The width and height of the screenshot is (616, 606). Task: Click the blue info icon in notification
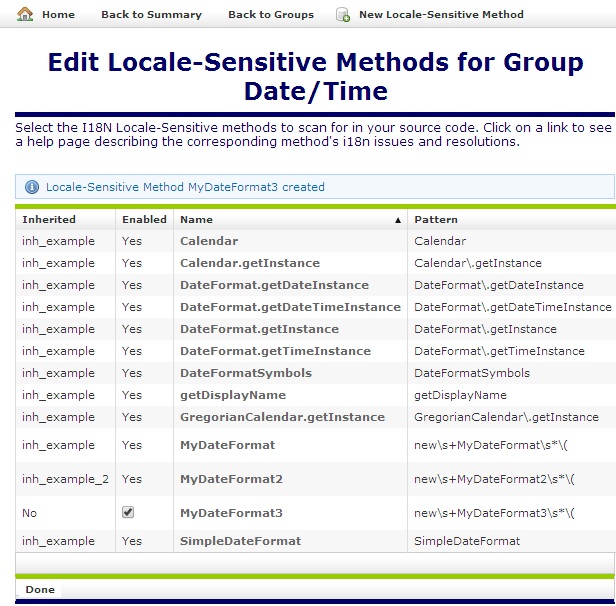click(31, 187)
